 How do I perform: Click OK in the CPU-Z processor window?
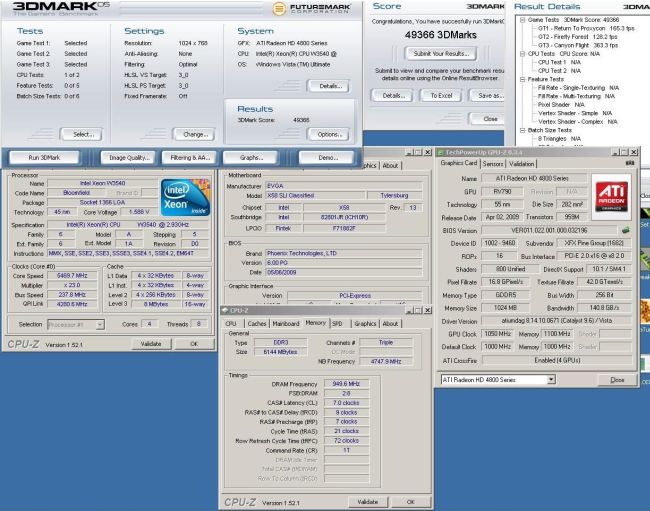click(x=194, y=344)
